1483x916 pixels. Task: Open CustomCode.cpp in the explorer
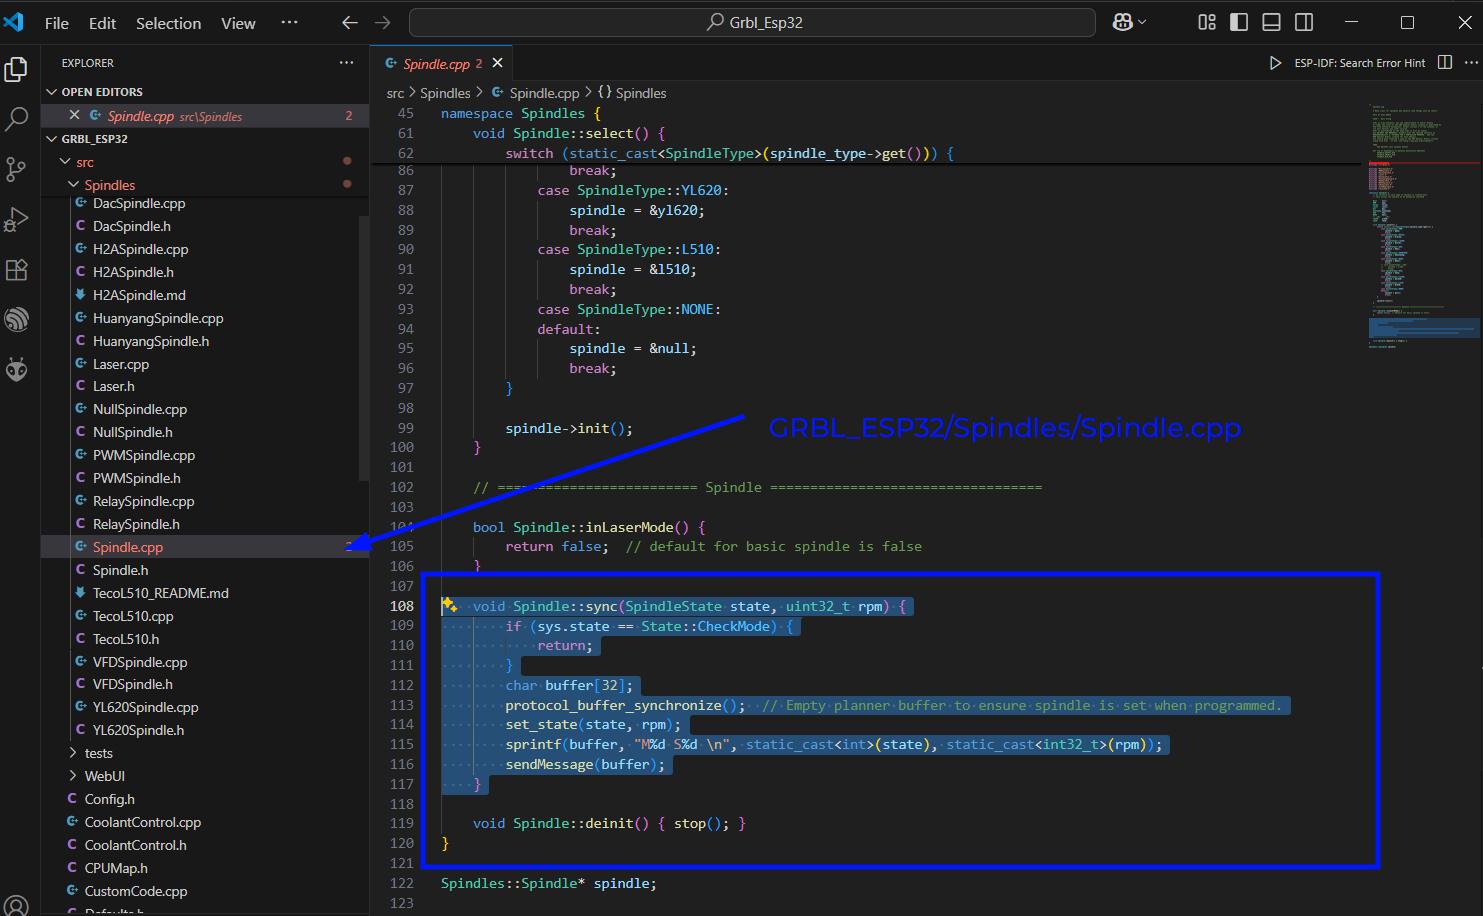click(x=136, y=891)
